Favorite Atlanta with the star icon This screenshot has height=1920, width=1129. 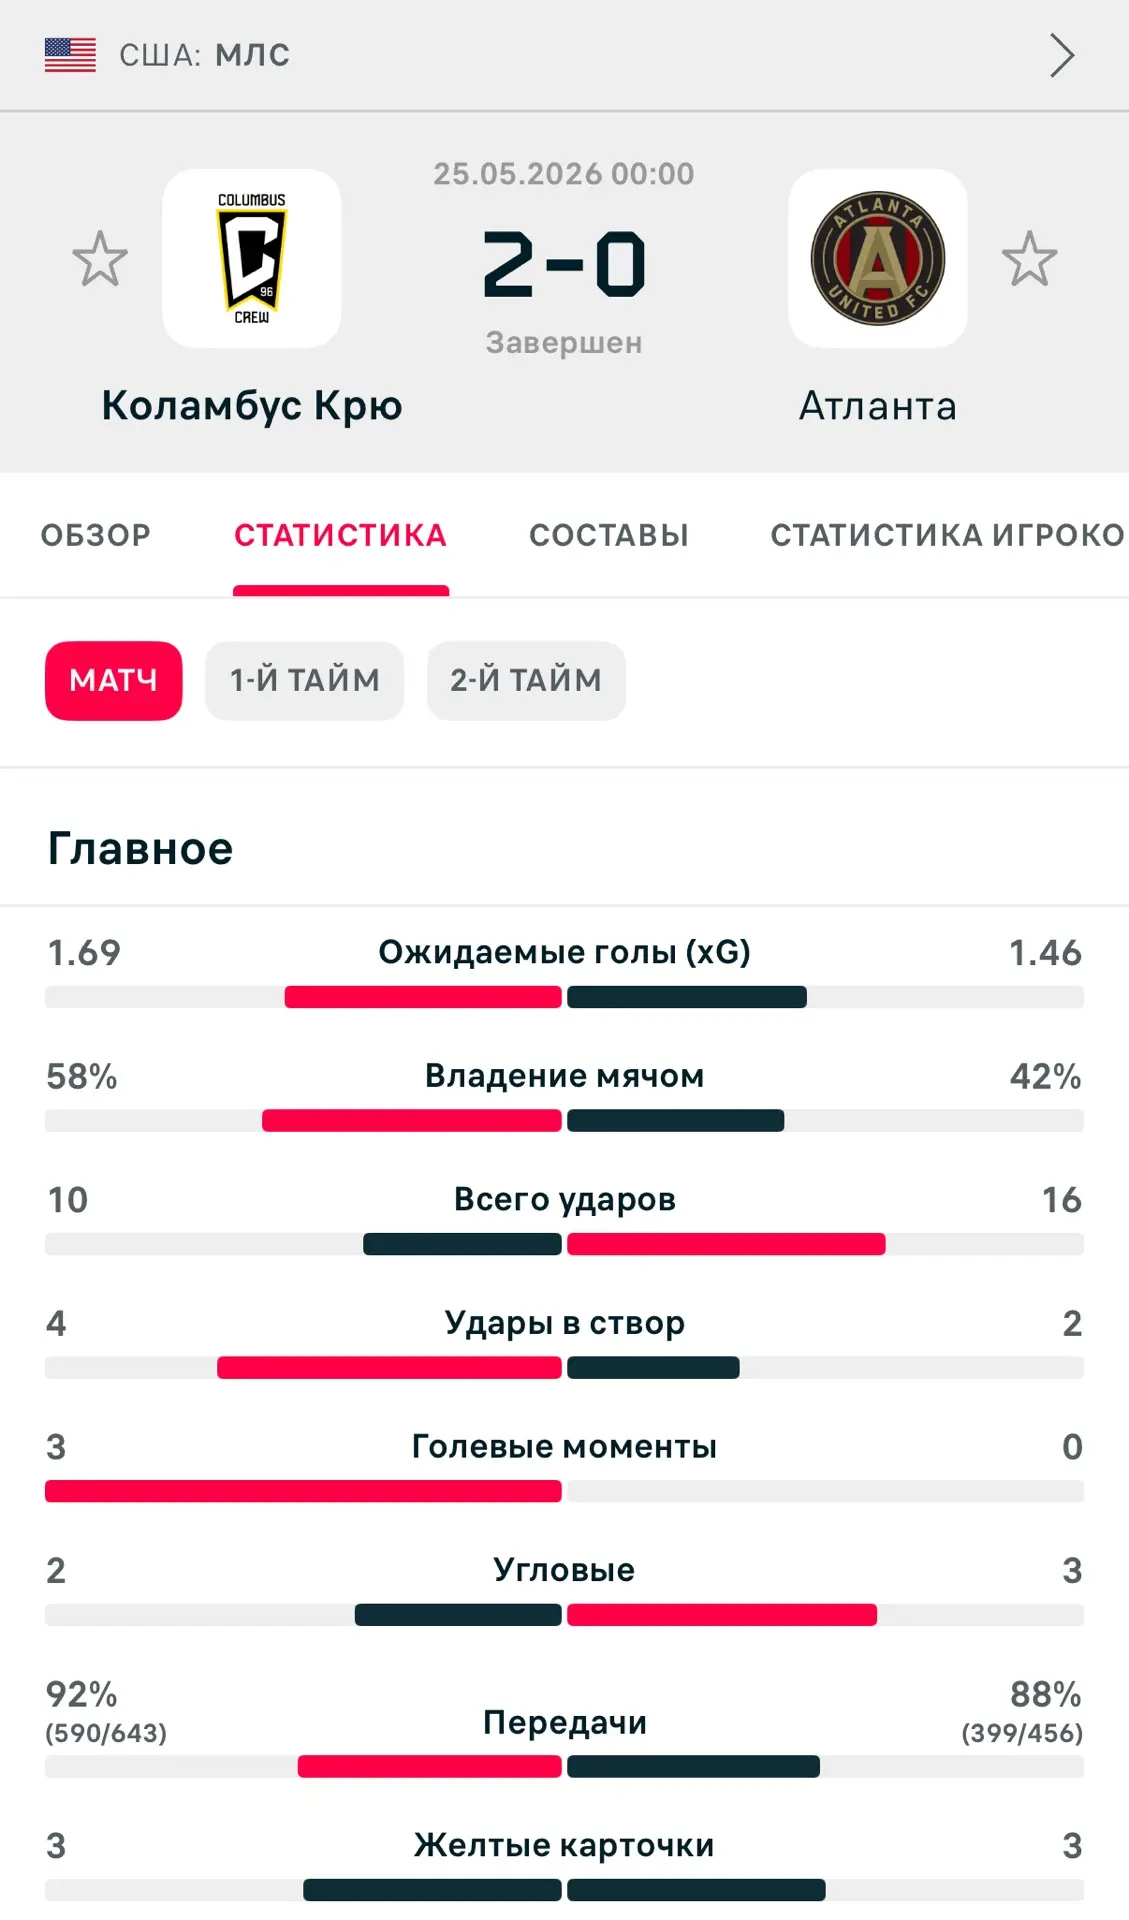[x=1029, y=259]
